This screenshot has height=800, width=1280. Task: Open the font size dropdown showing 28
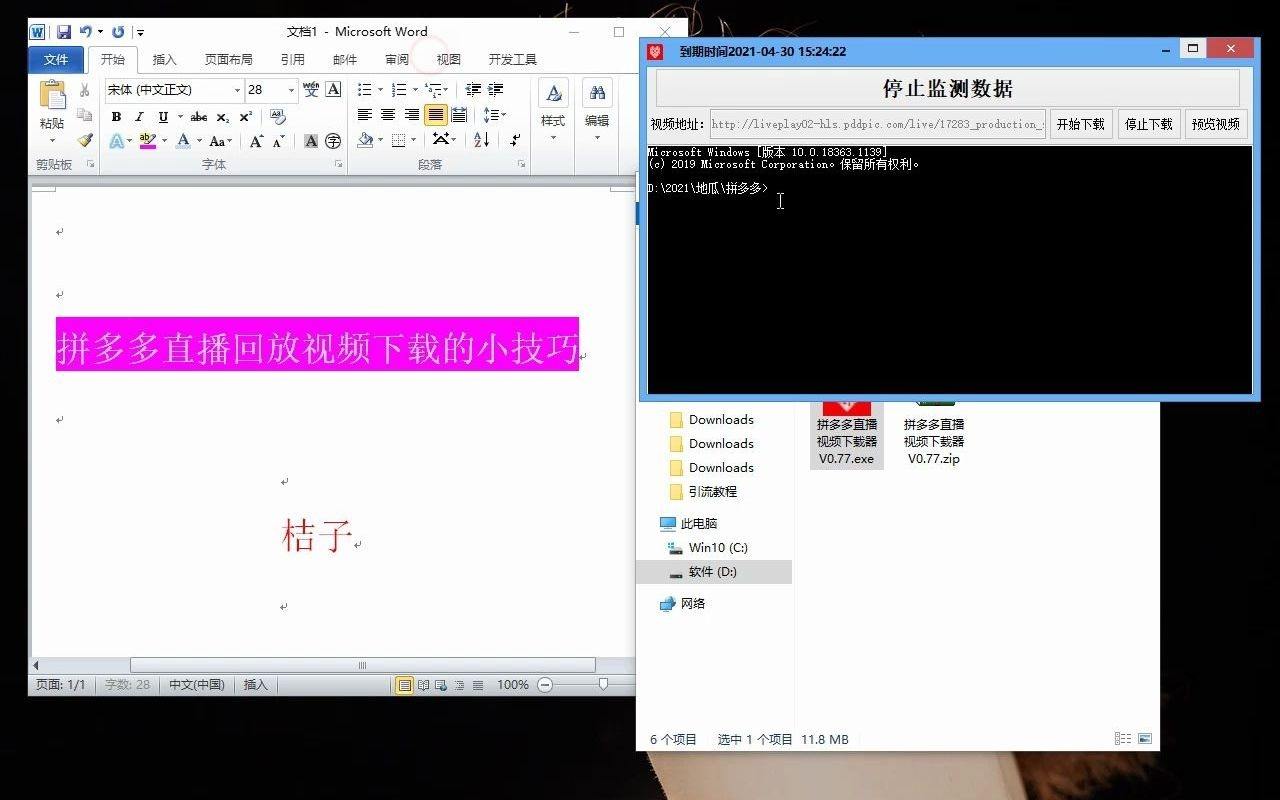point(292,90)
